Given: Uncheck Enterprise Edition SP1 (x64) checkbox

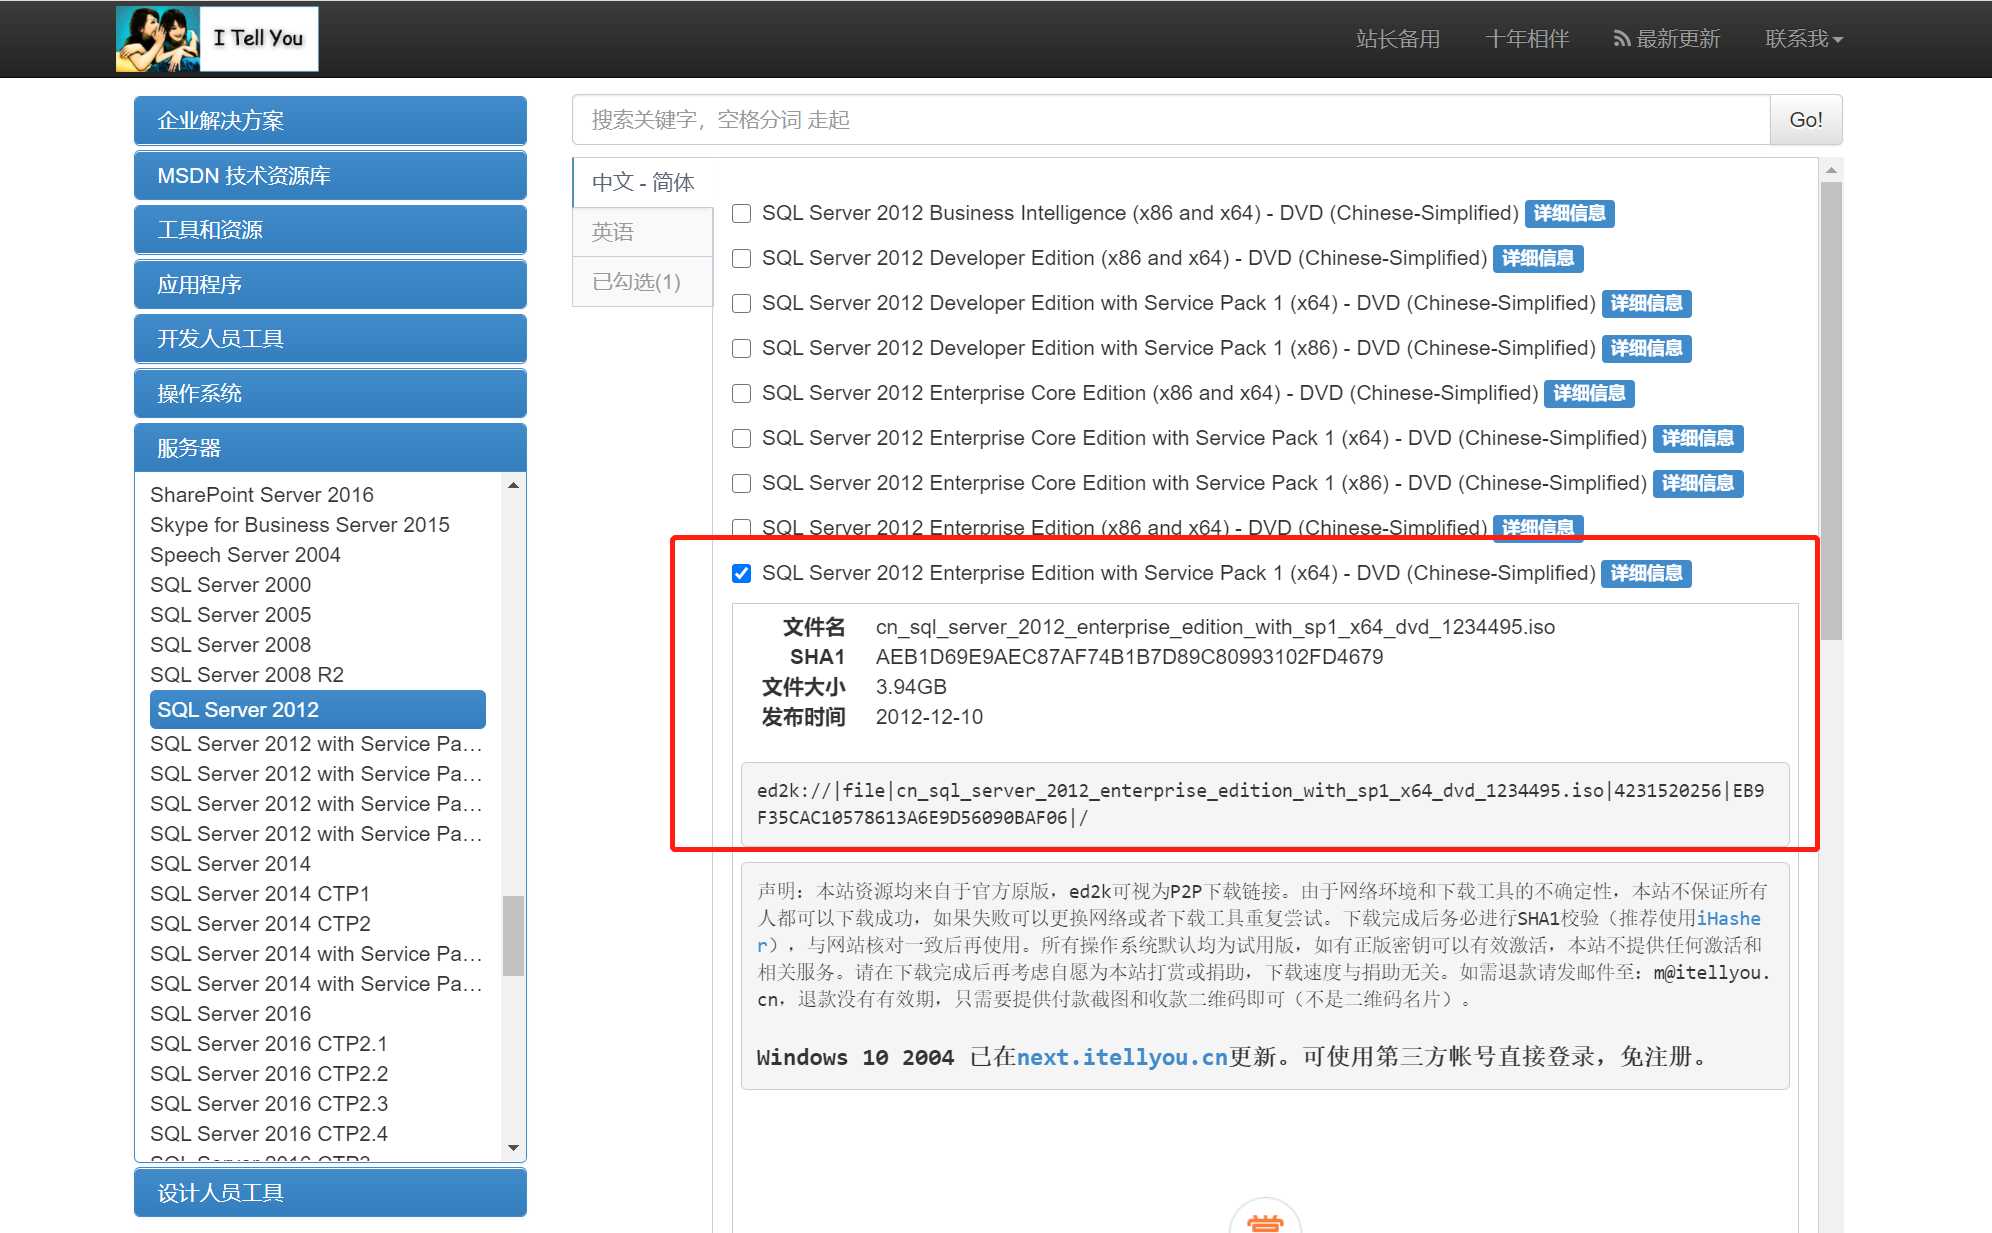Looking at the screenshot, I should point(741,573).
